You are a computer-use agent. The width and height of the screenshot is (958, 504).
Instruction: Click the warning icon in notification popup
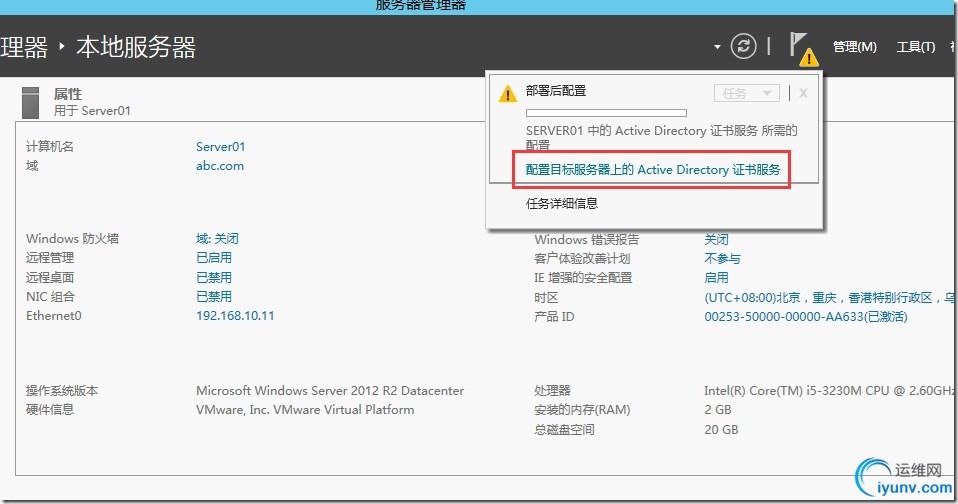[508, 94]
